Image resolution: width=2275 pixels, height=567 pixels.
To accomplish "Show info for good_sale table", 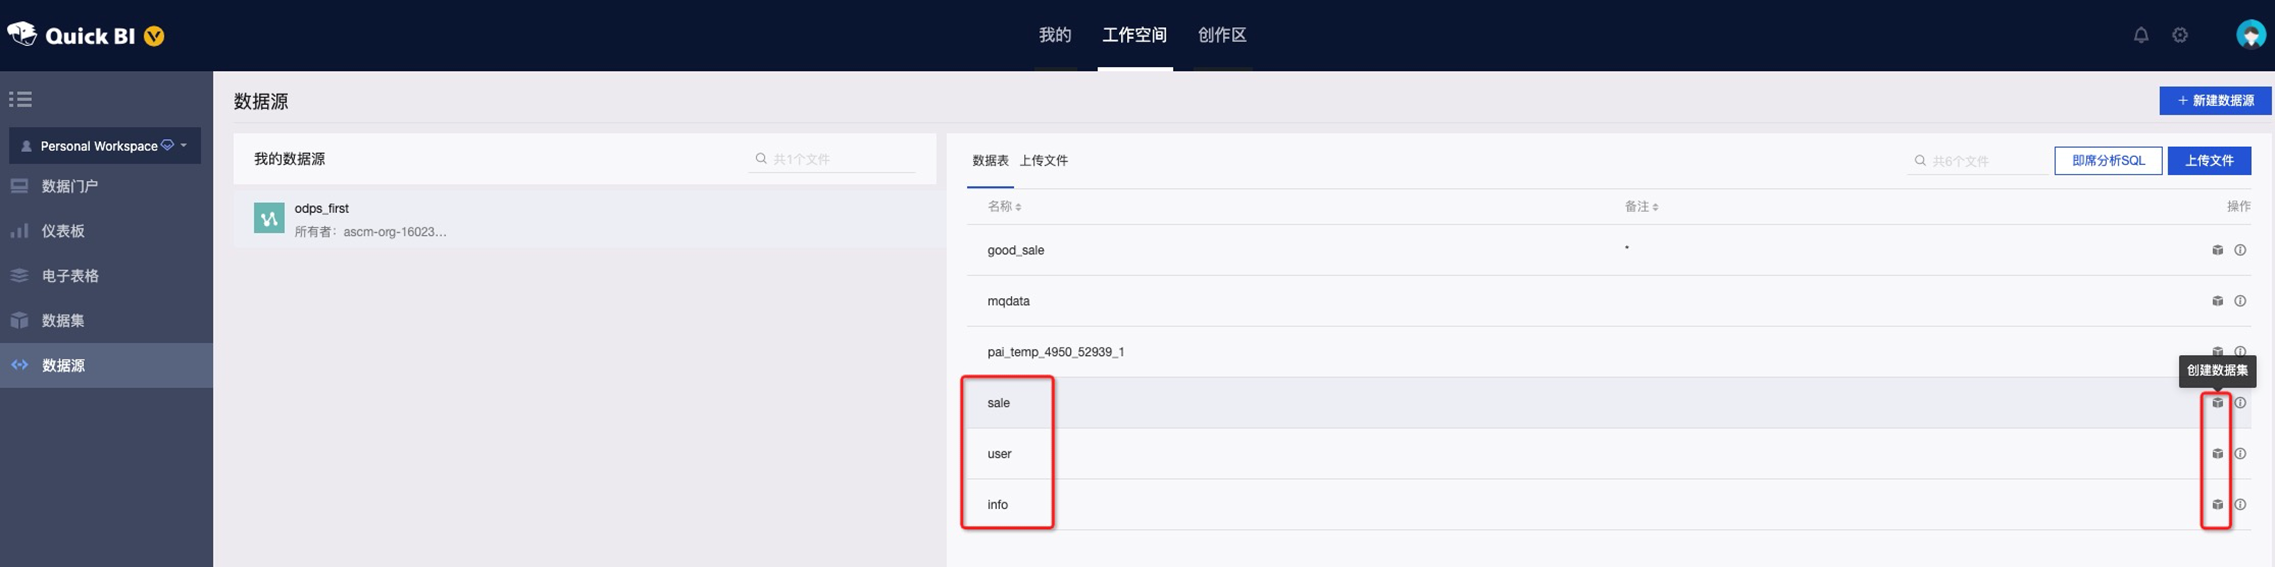I will [2240, 250].
